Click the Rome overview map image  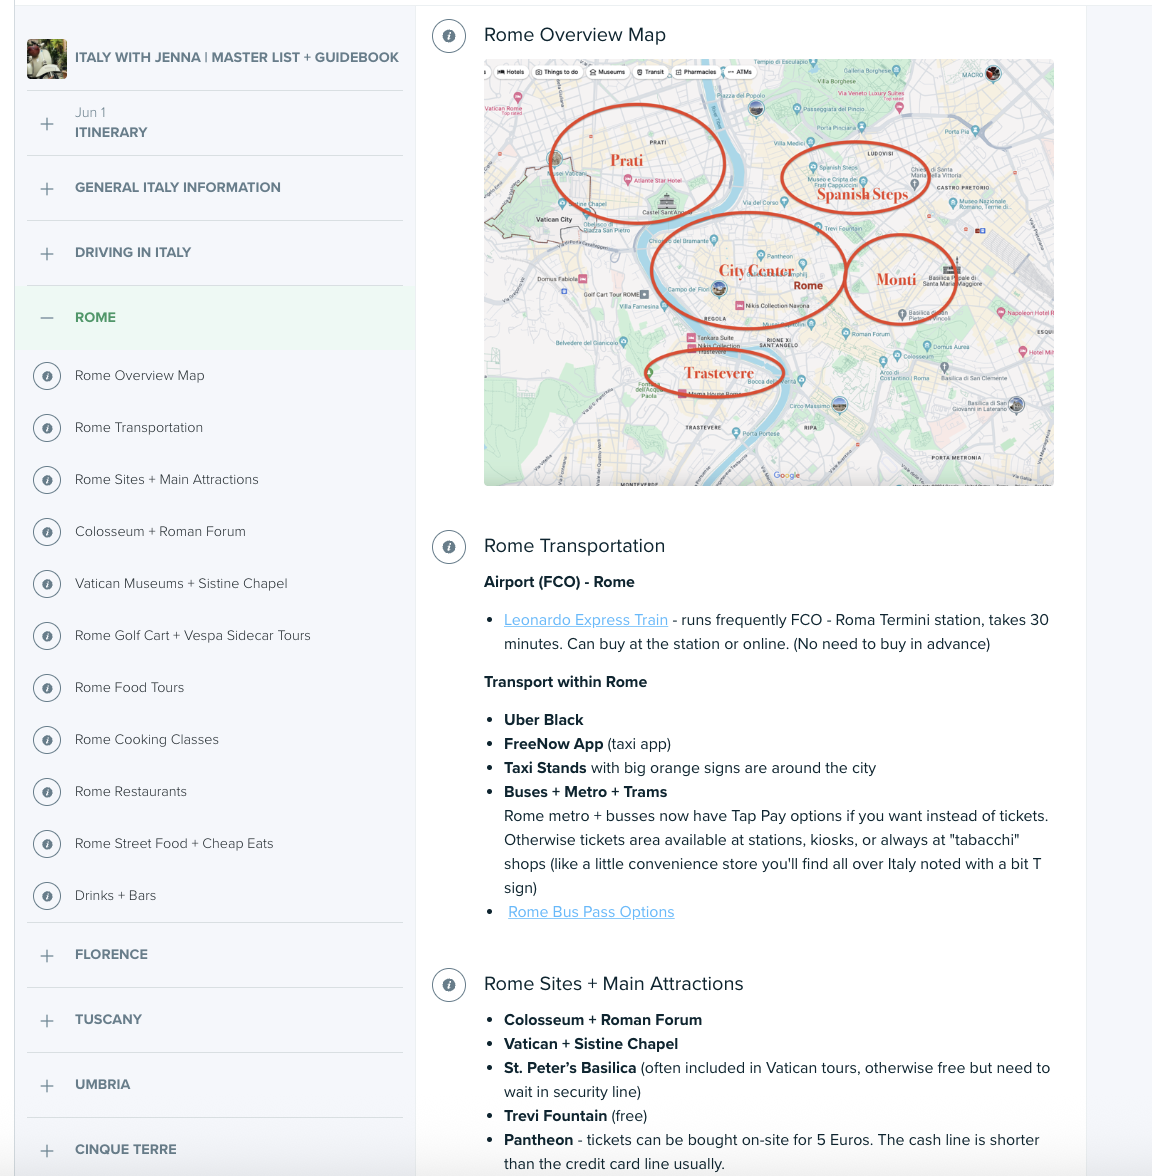[769, 272]
